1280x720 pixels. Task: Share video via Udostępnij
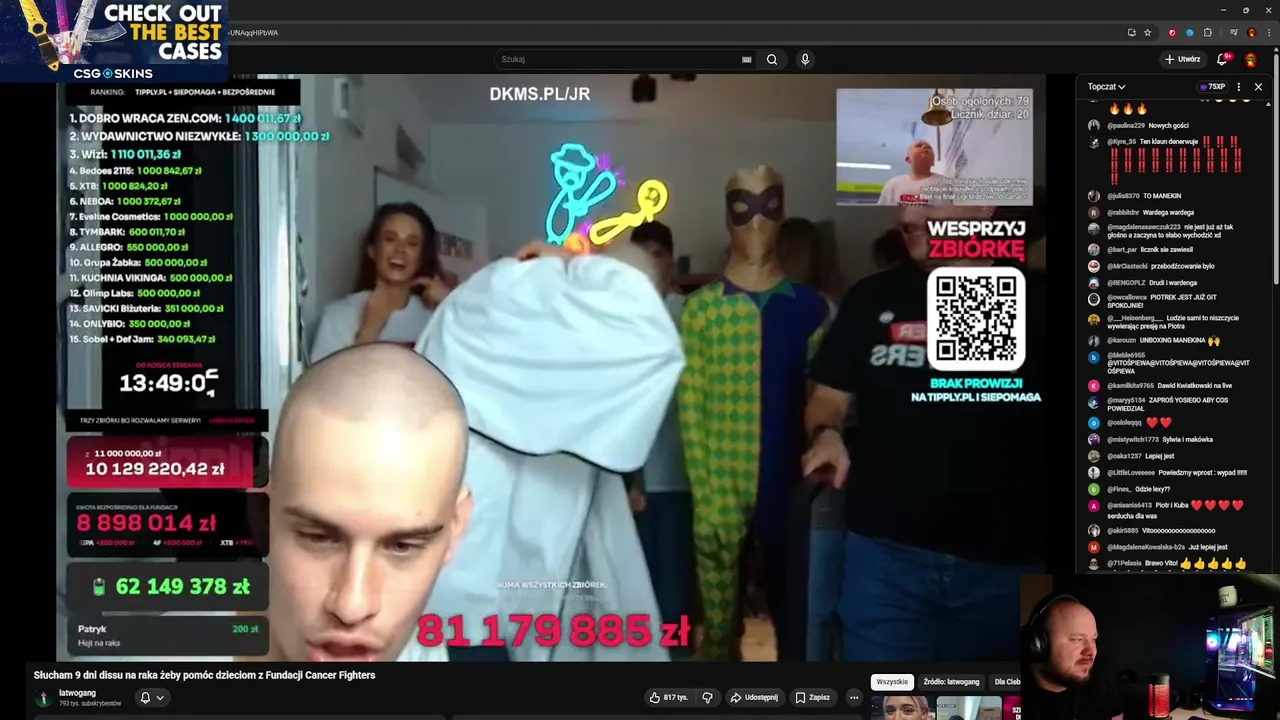[754, 697]
